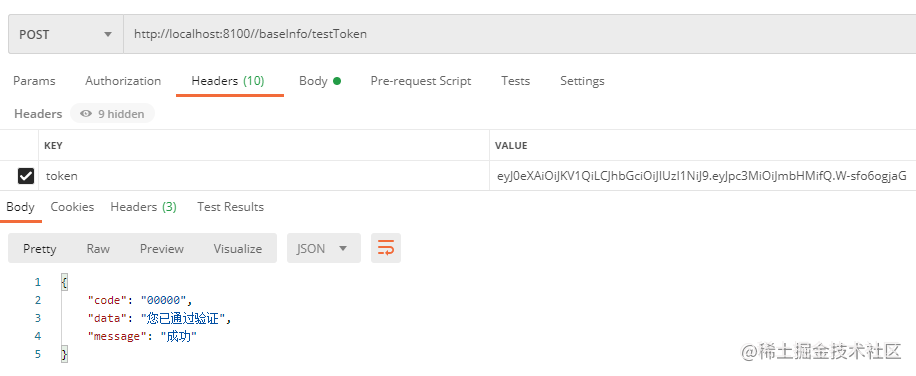Viewport: 916px width, 376px height.
Task: Show the 9 hidden headers
Action: 112,114
